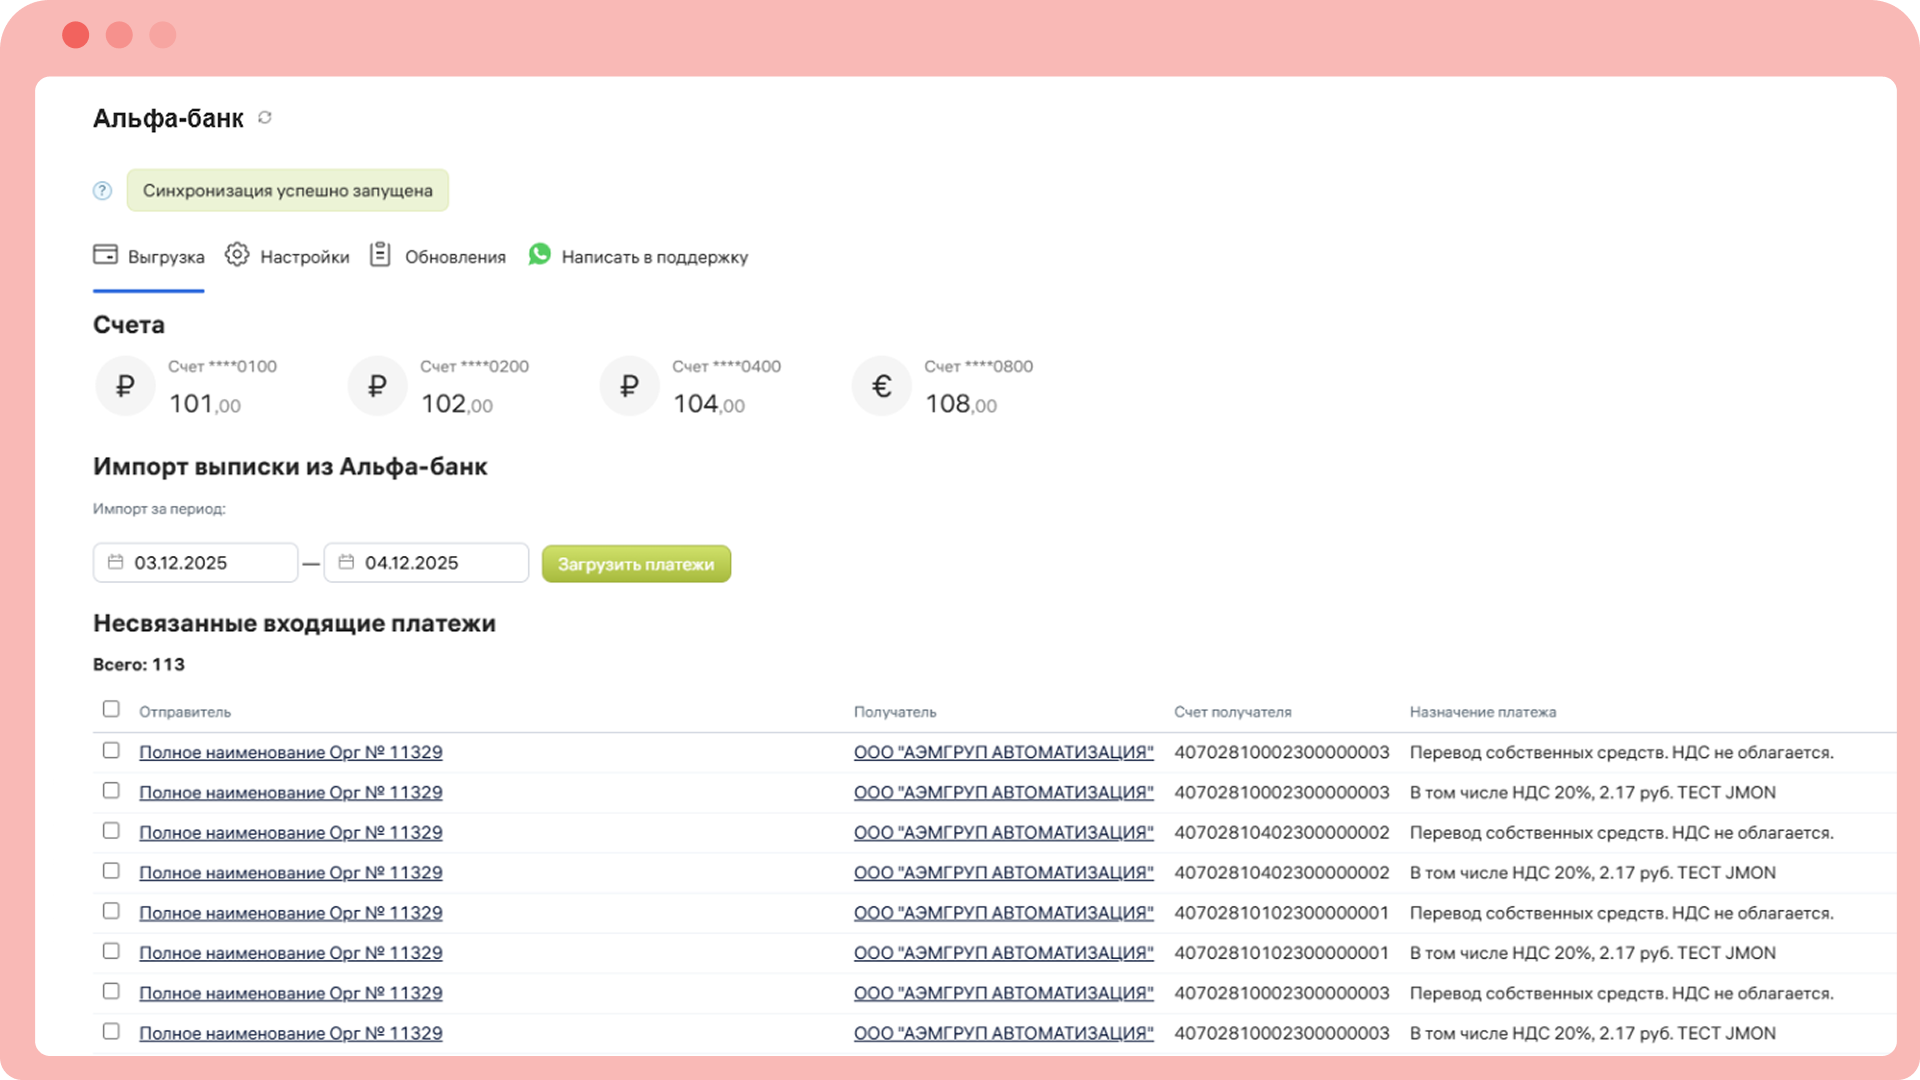The height and width of the screenshot is (1080, 1920).
Task: Click the blue question mark help icon
Action: [x=102, y=191]
